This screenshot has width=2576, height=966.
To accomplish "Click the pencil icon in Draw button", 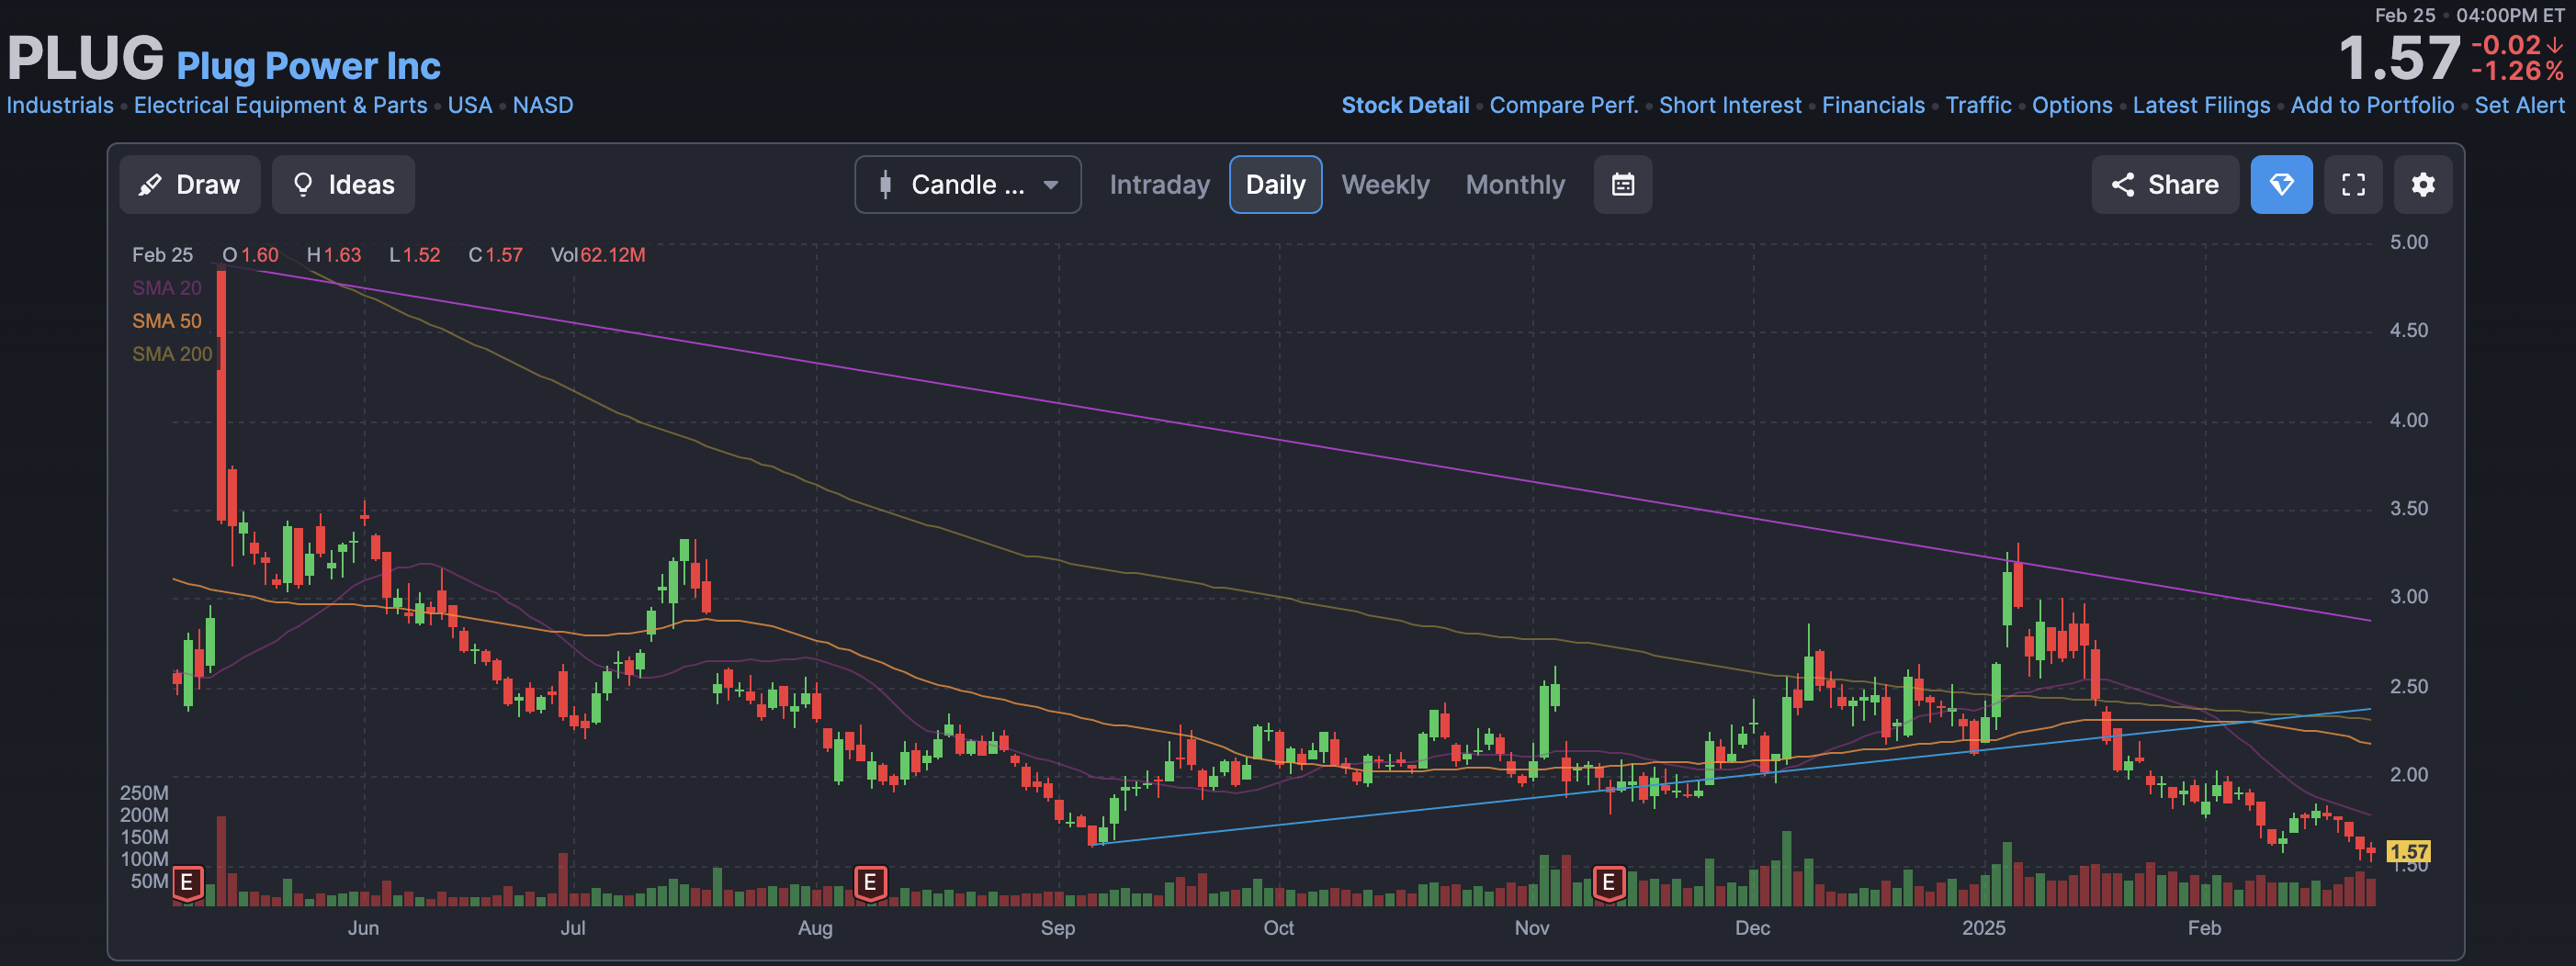I will [x=150, y=185].
